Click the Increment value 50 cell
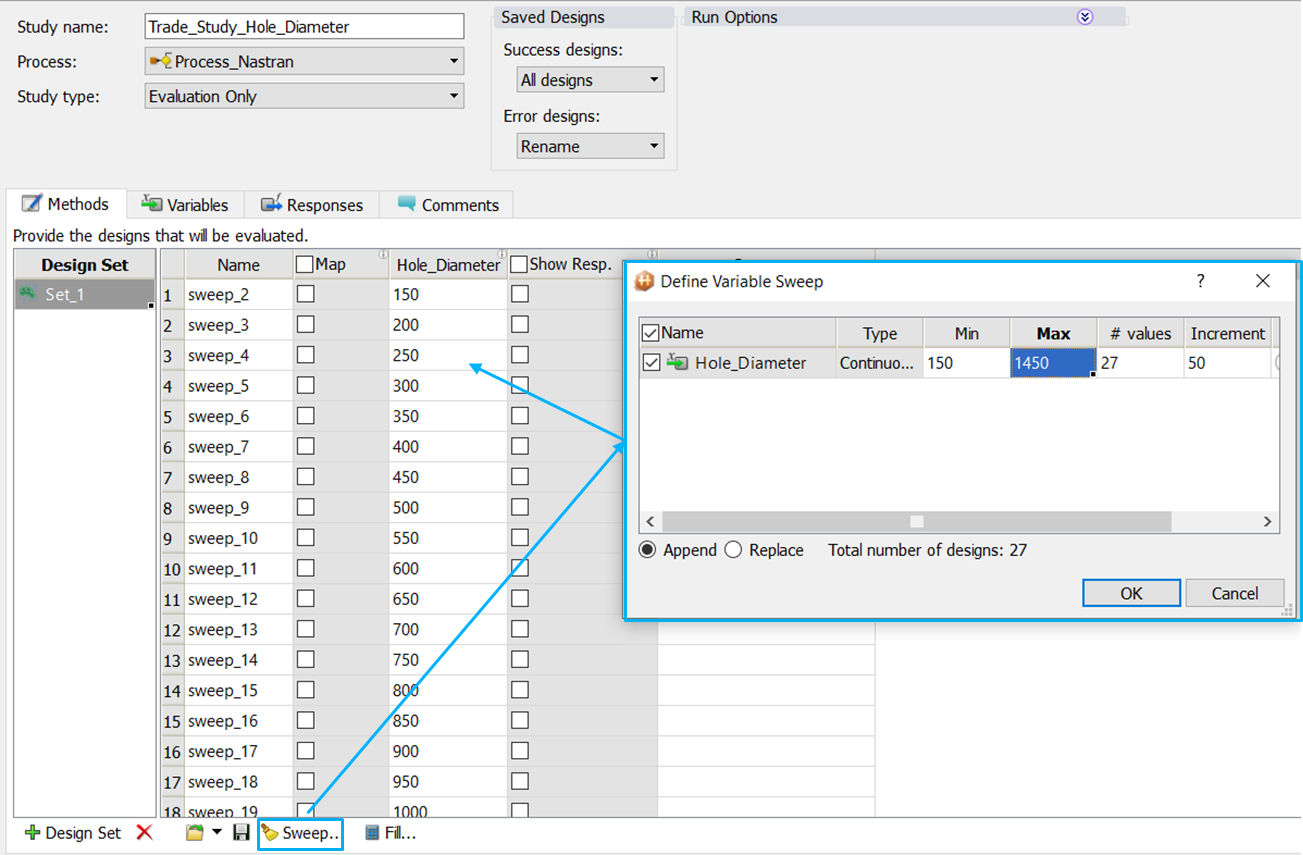This screenshot has height=855, width=1303. [1228, 363]
